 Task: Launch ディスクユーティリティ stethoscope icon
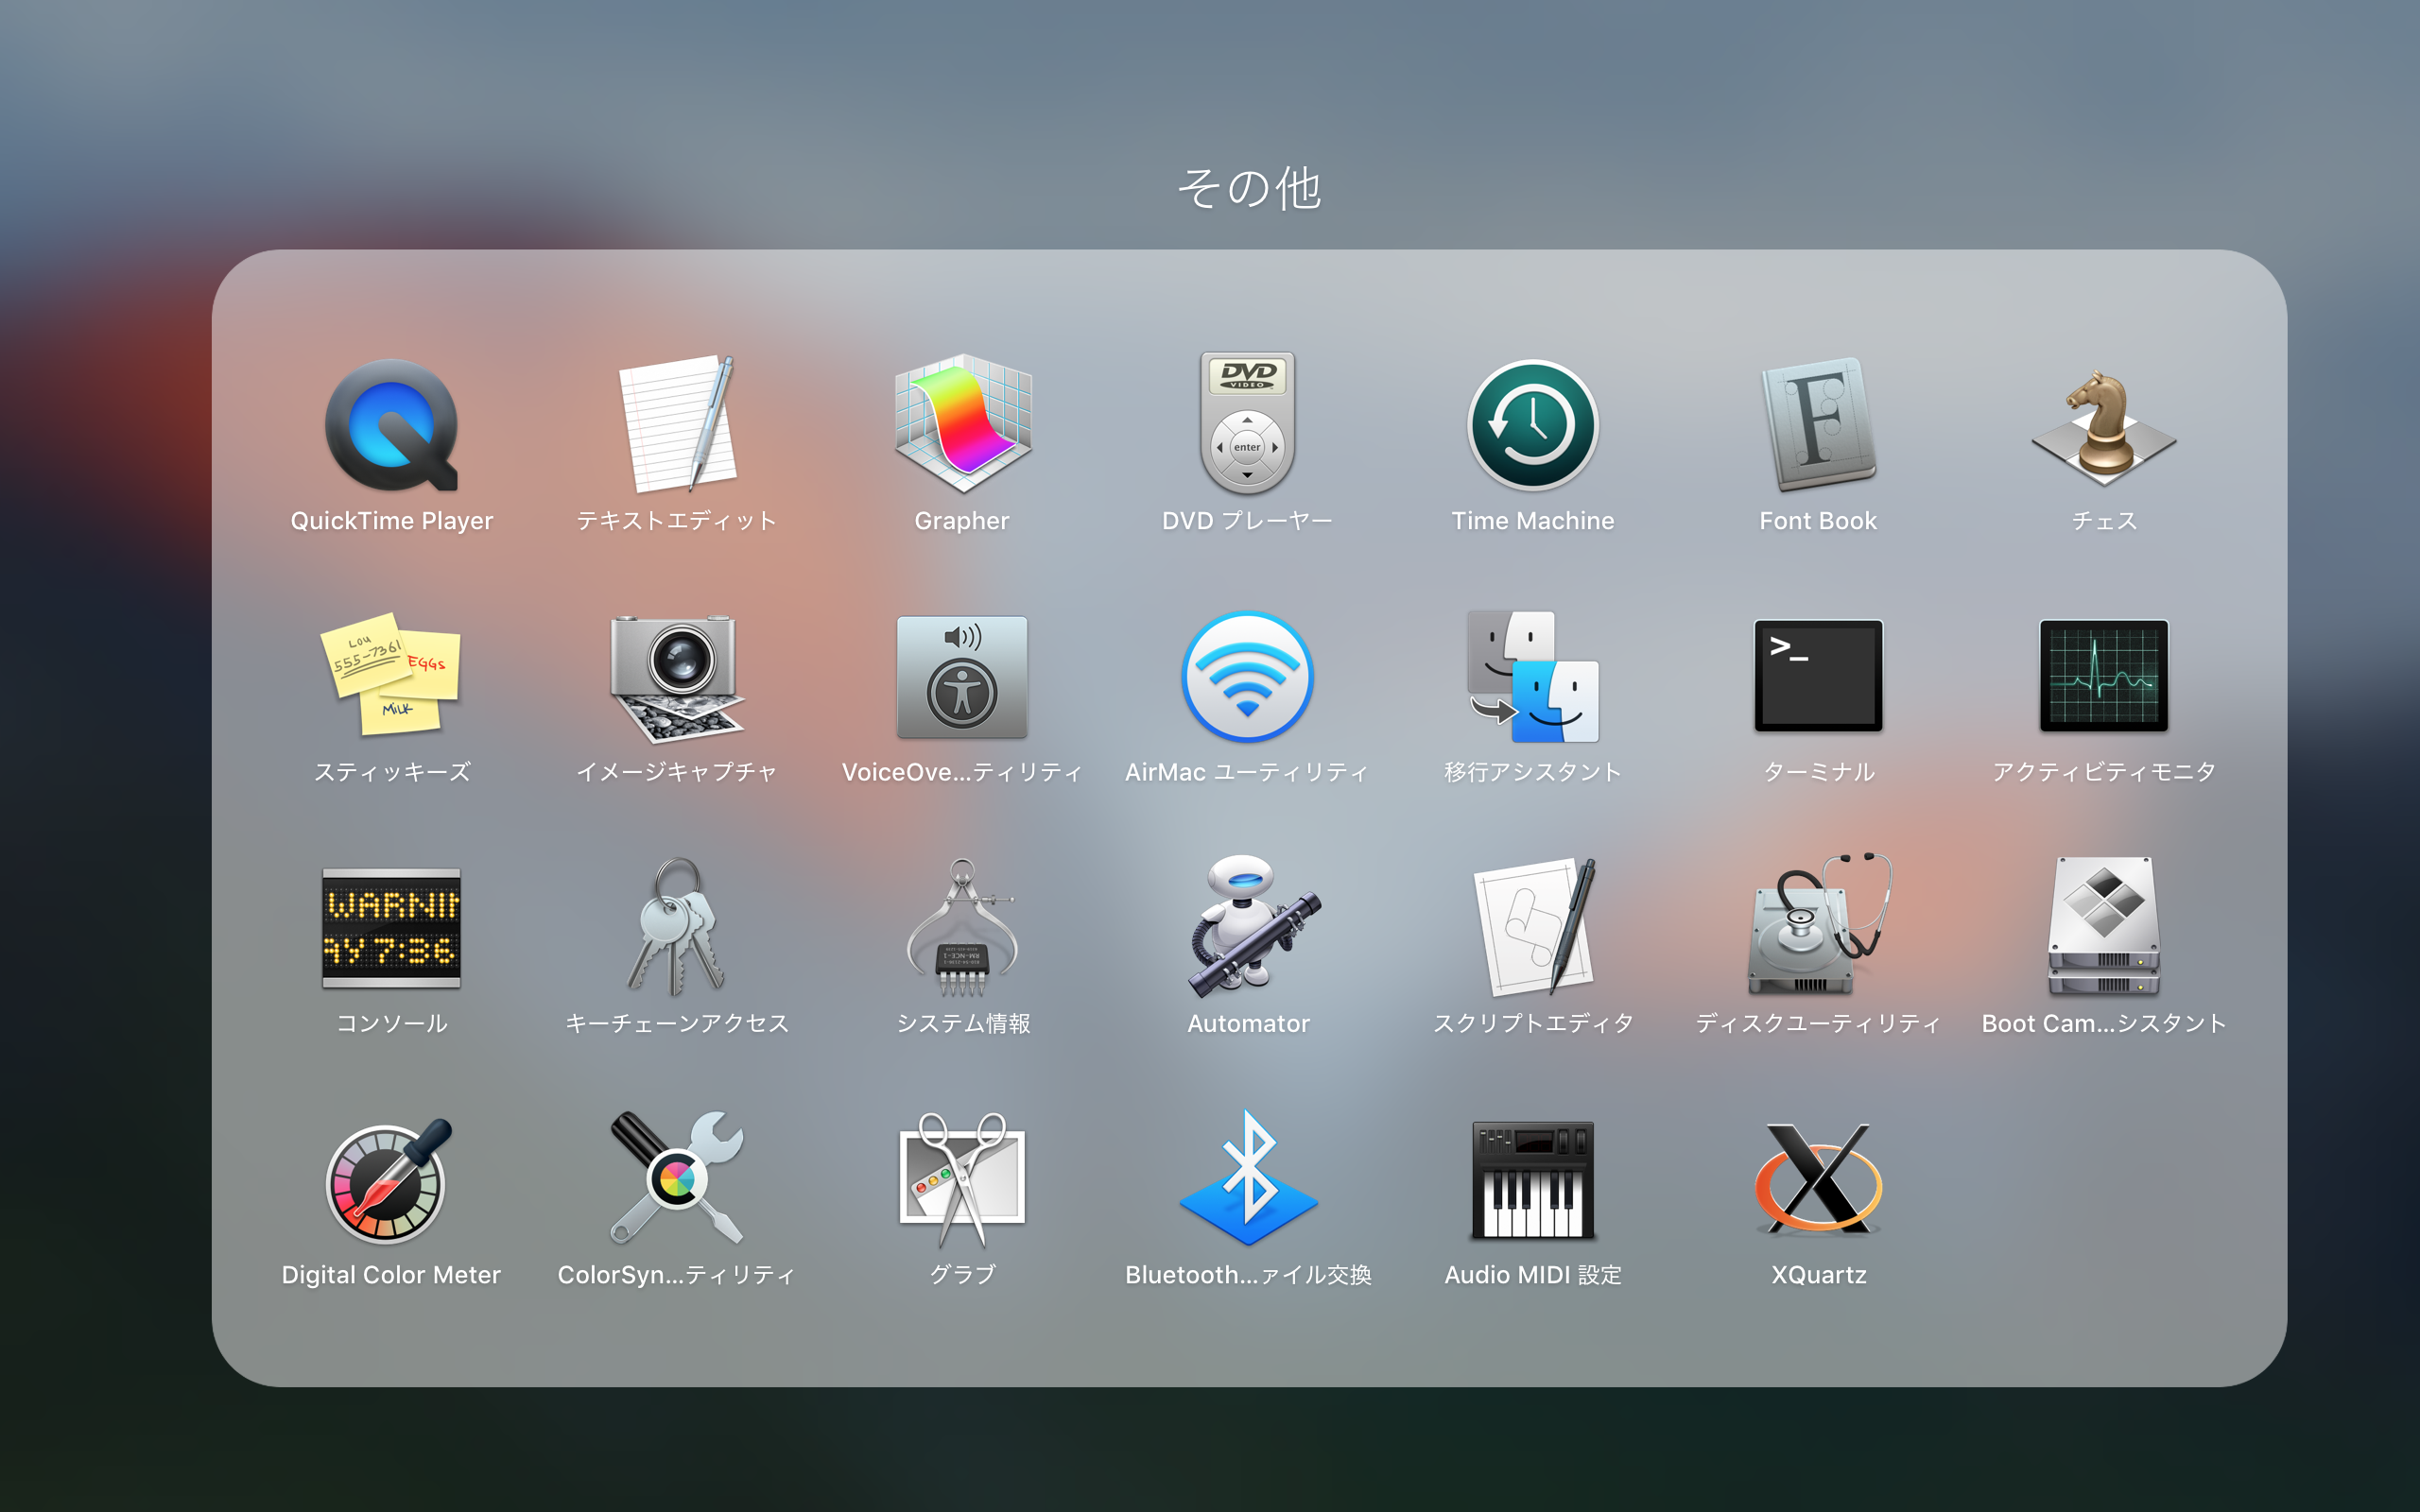pos(1818,925)
